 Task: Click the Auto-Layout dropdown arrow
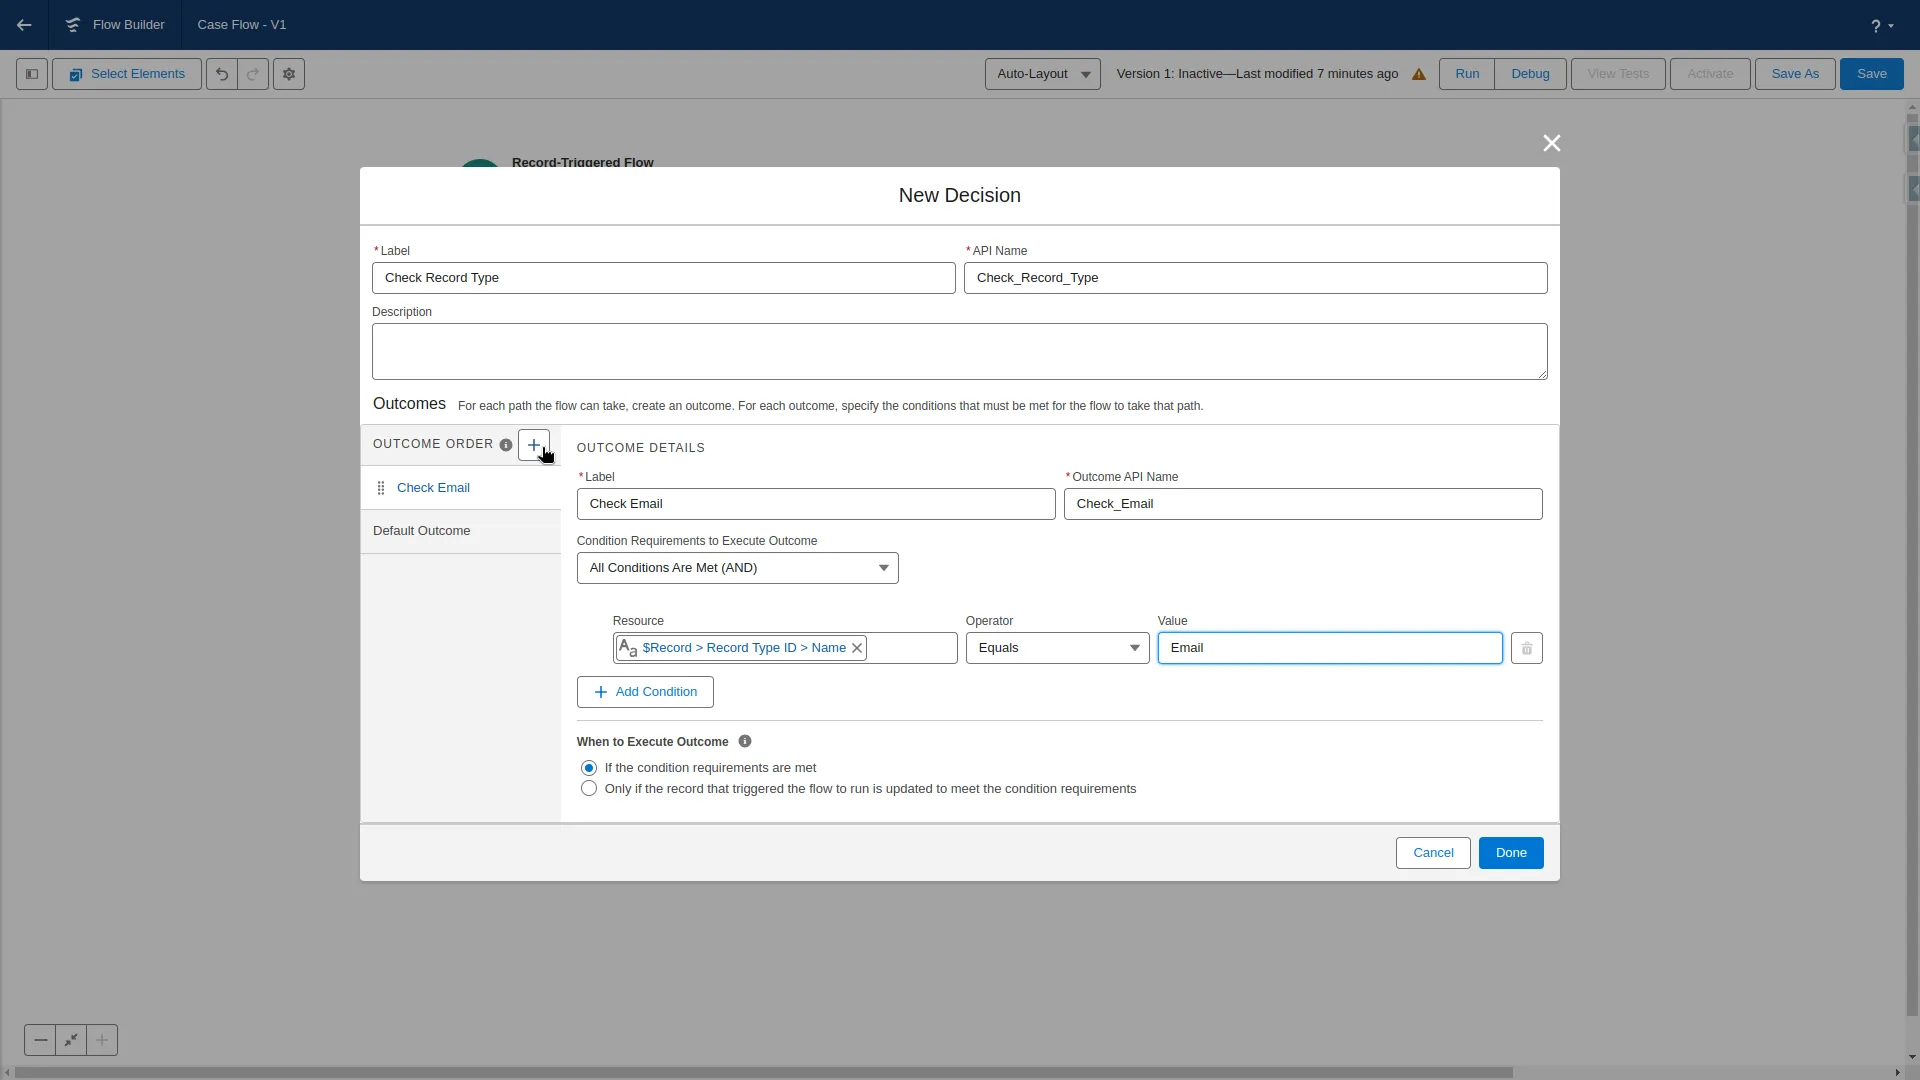(1085, 74)
